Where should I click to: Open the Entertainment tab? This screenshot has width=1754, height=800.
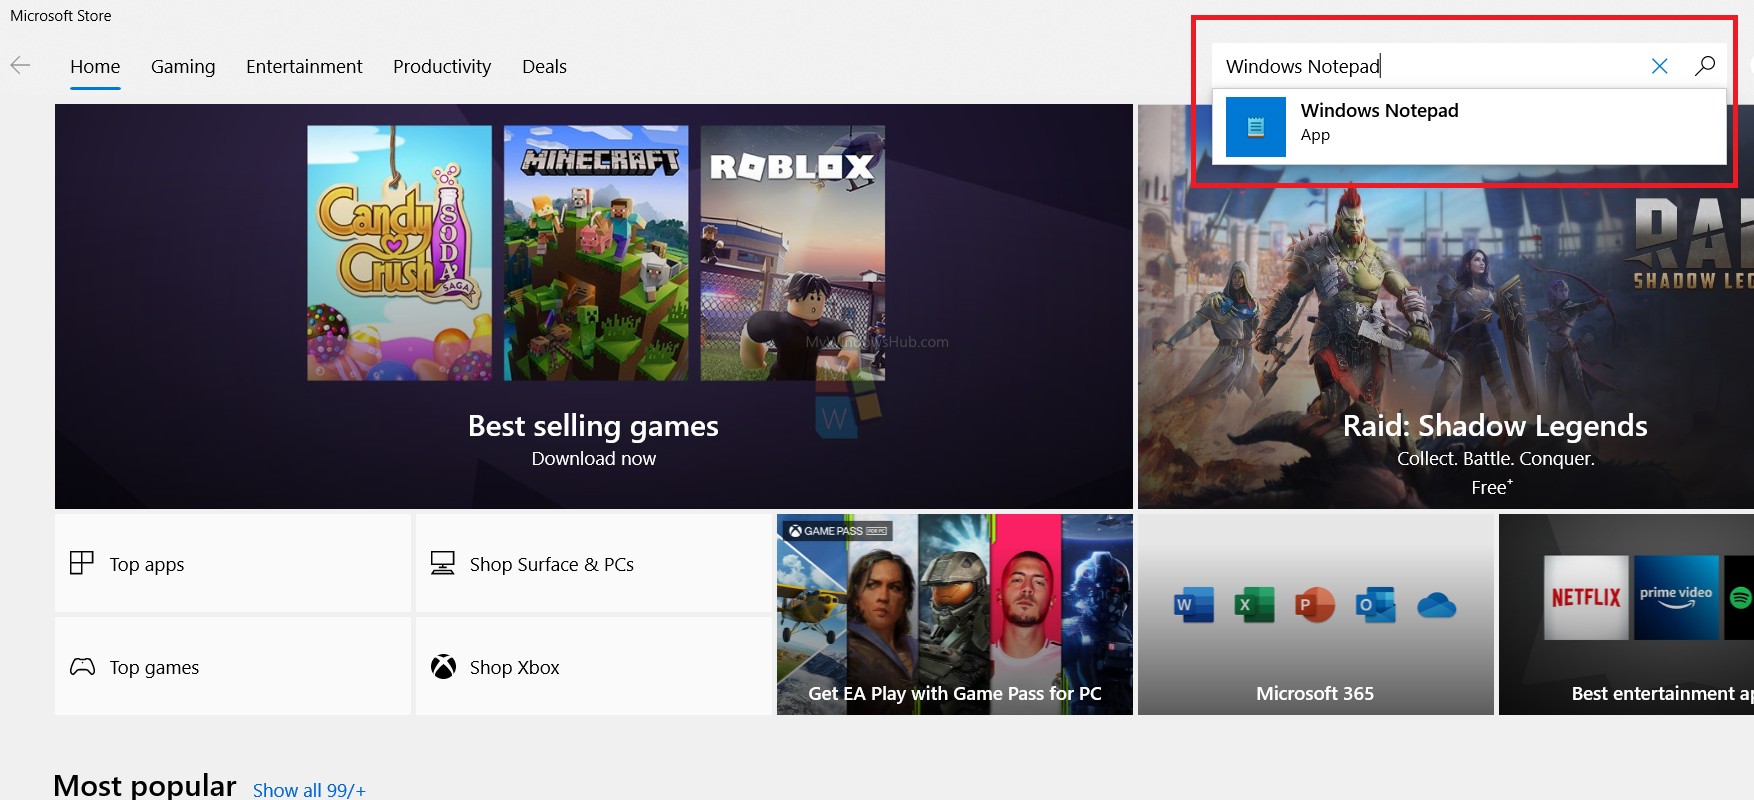pyautogui.click(x=304, y=66)
